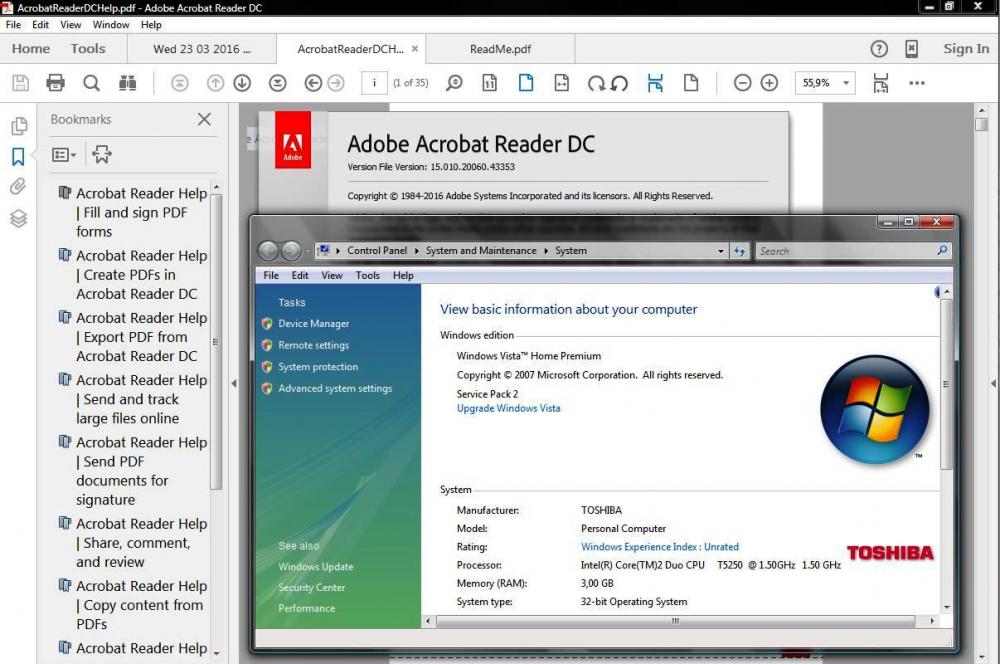Click the Upgrade Windows Vista link
This screenshot has width=1000, height=664.
[x=508, y=408]
